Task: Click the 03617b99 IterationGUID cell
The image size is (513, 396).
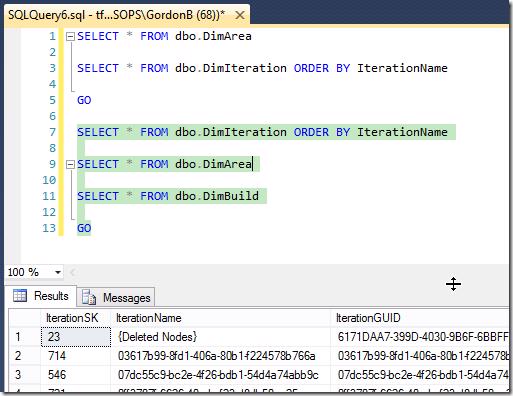Action: (x=420, y=356)
